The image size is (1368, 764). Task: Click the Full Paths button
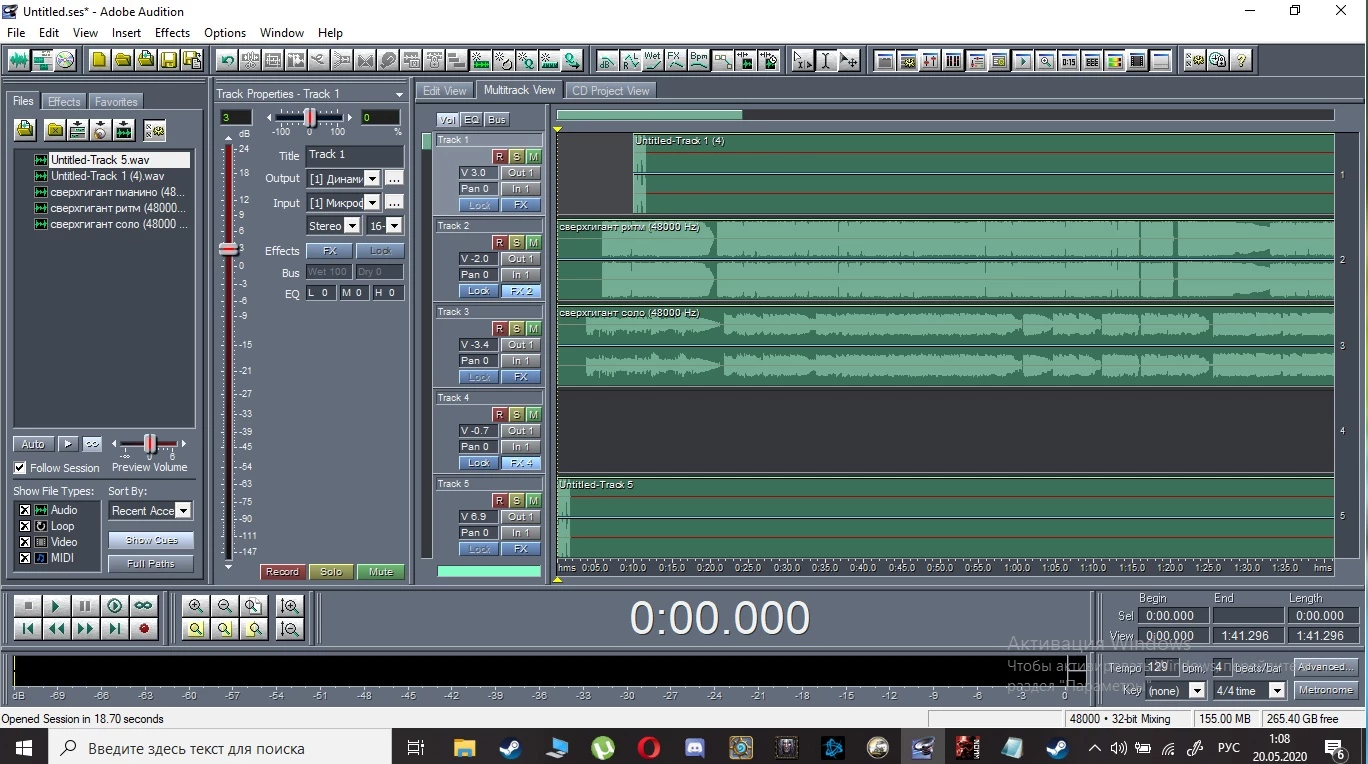pyautogui.click(x=151, y=564)
